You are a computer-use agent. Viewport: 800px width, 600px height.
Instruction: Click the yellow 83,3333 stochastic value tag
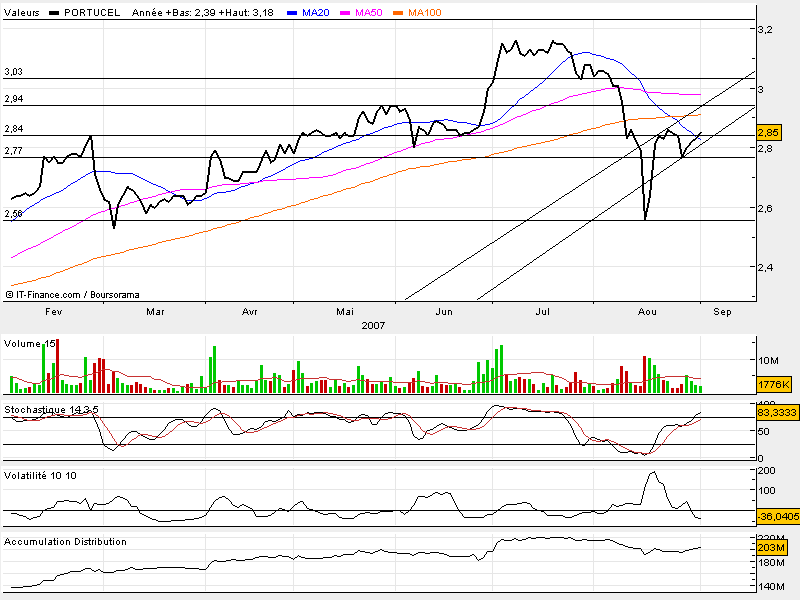coord(778,412)
